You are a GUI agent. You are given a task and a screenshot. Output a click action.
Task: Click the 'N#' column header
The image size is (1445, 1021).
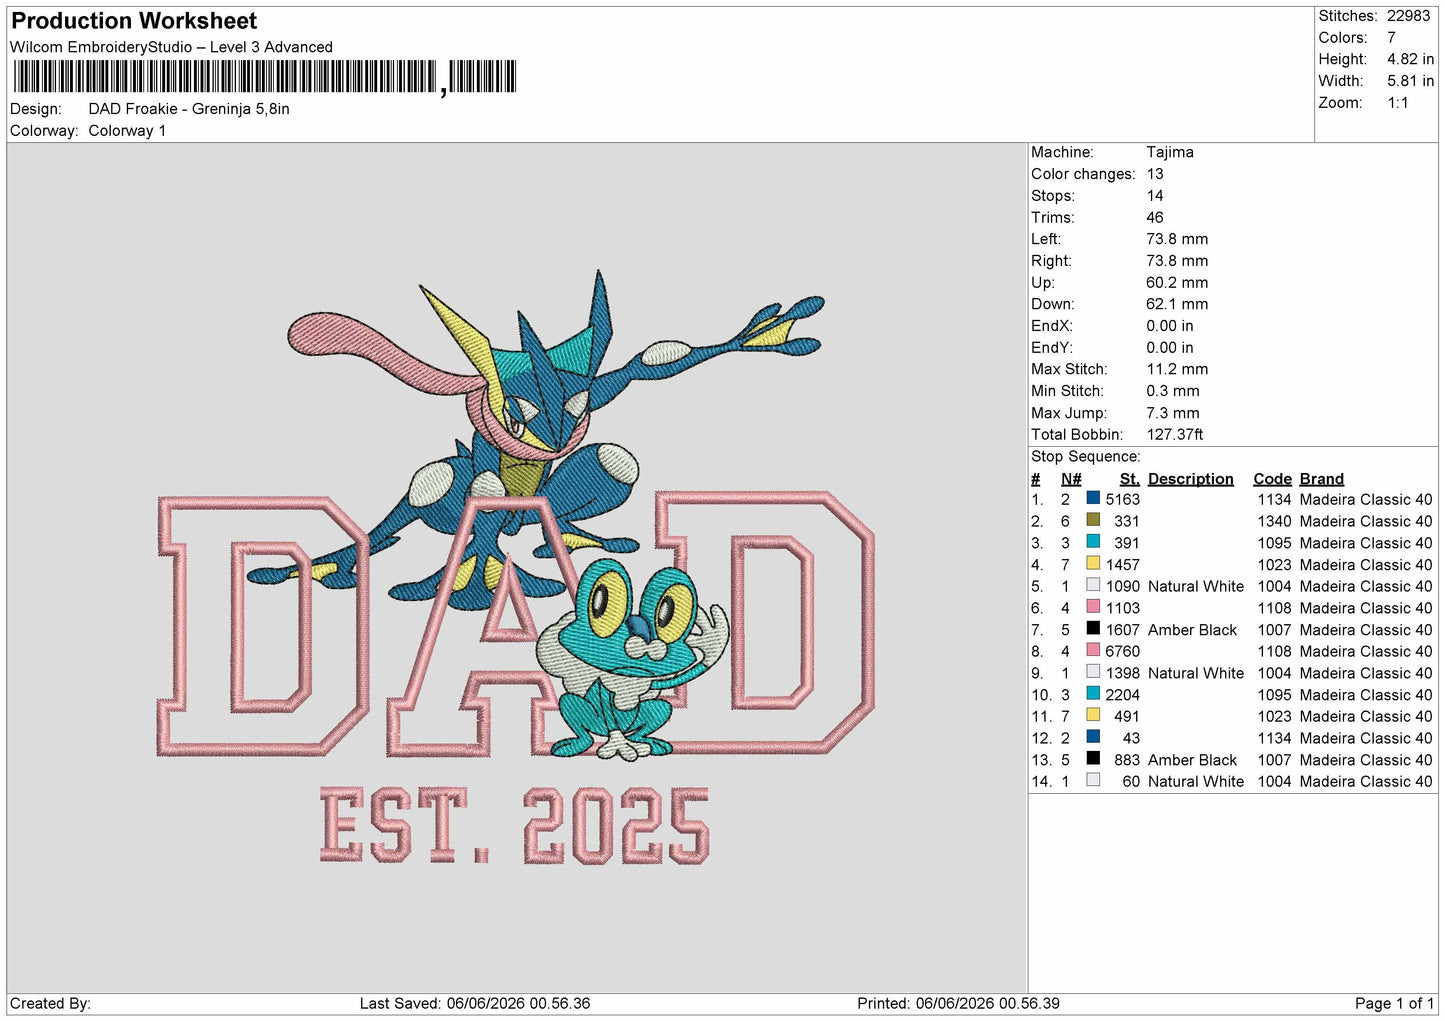1071,479
